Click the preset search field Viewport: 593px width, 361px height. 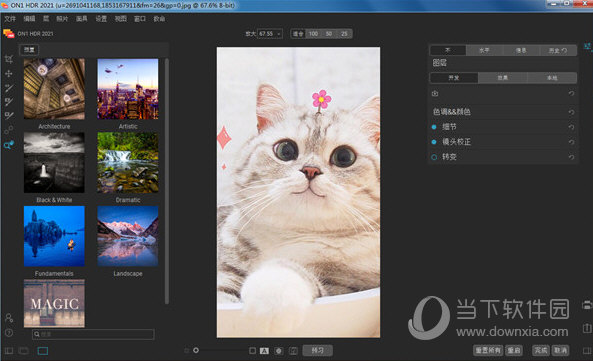click(x=93, y=334)
